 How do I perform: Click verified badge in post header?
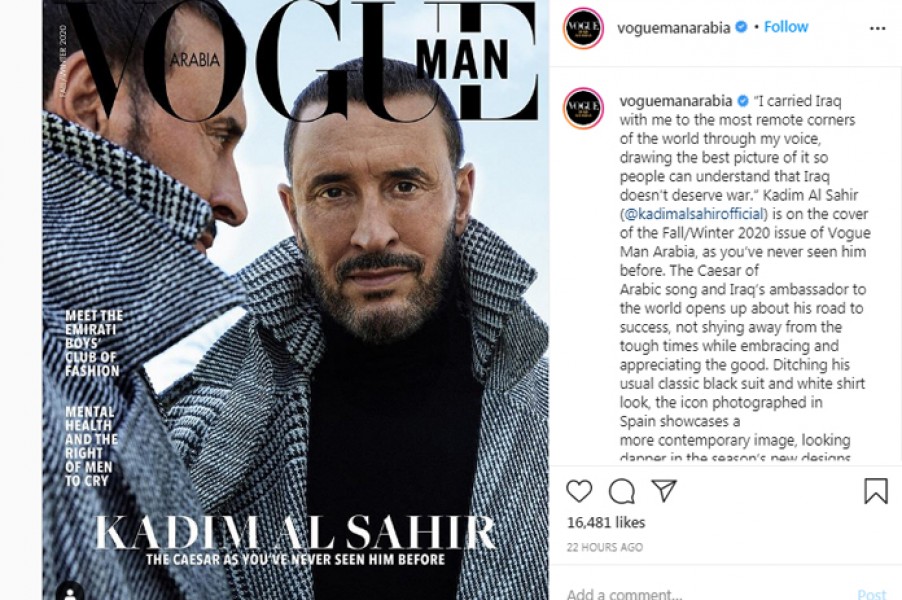742,27
